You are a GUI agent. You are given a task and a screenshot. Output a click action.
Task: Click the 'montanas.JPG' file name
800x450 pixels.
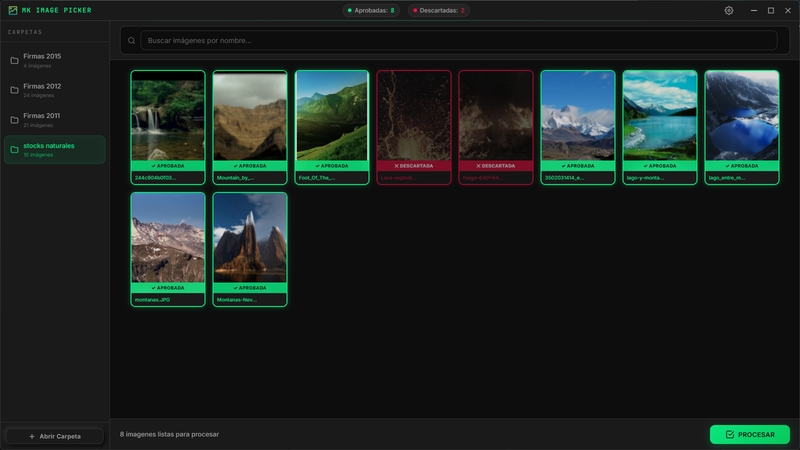point(153,299)
